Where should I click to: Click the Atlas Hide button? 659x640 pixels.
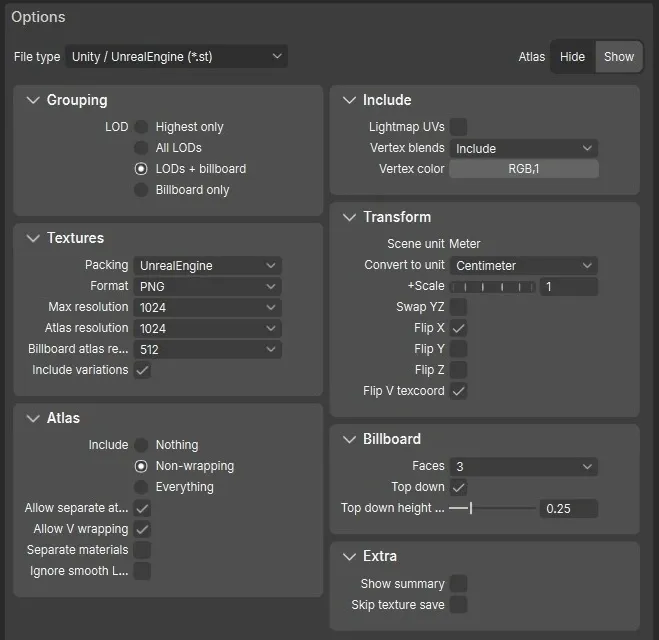[x=572, y=57]
